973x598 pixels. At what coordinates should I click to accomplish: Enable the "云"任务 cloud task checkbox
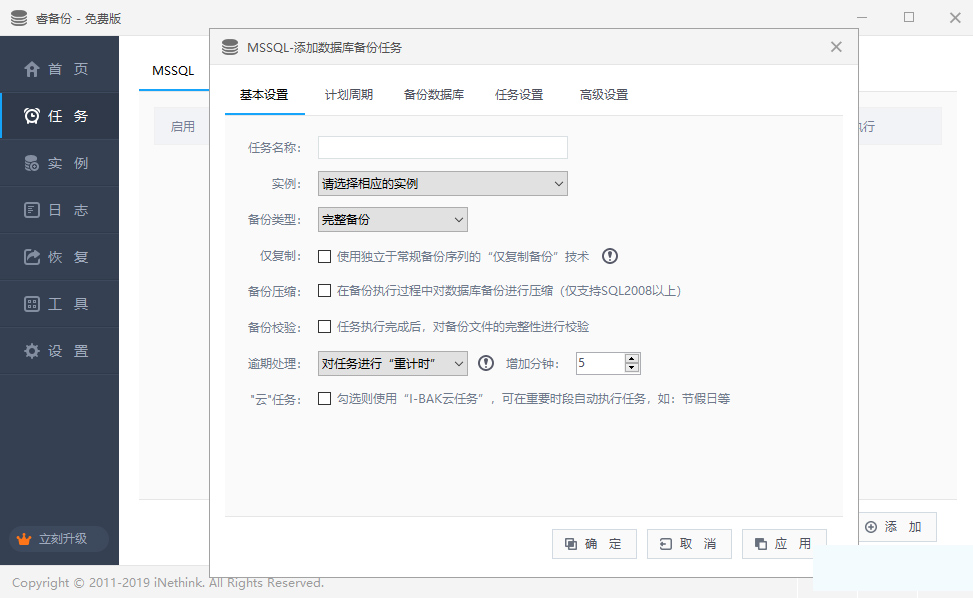click(x=324, y=397)
